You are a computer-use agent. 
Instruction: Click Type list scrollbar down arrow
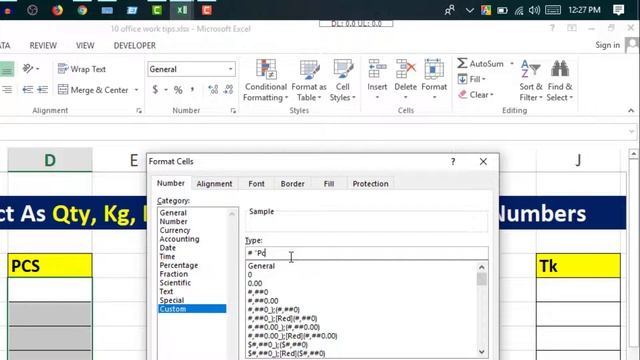tap(482, 352)
